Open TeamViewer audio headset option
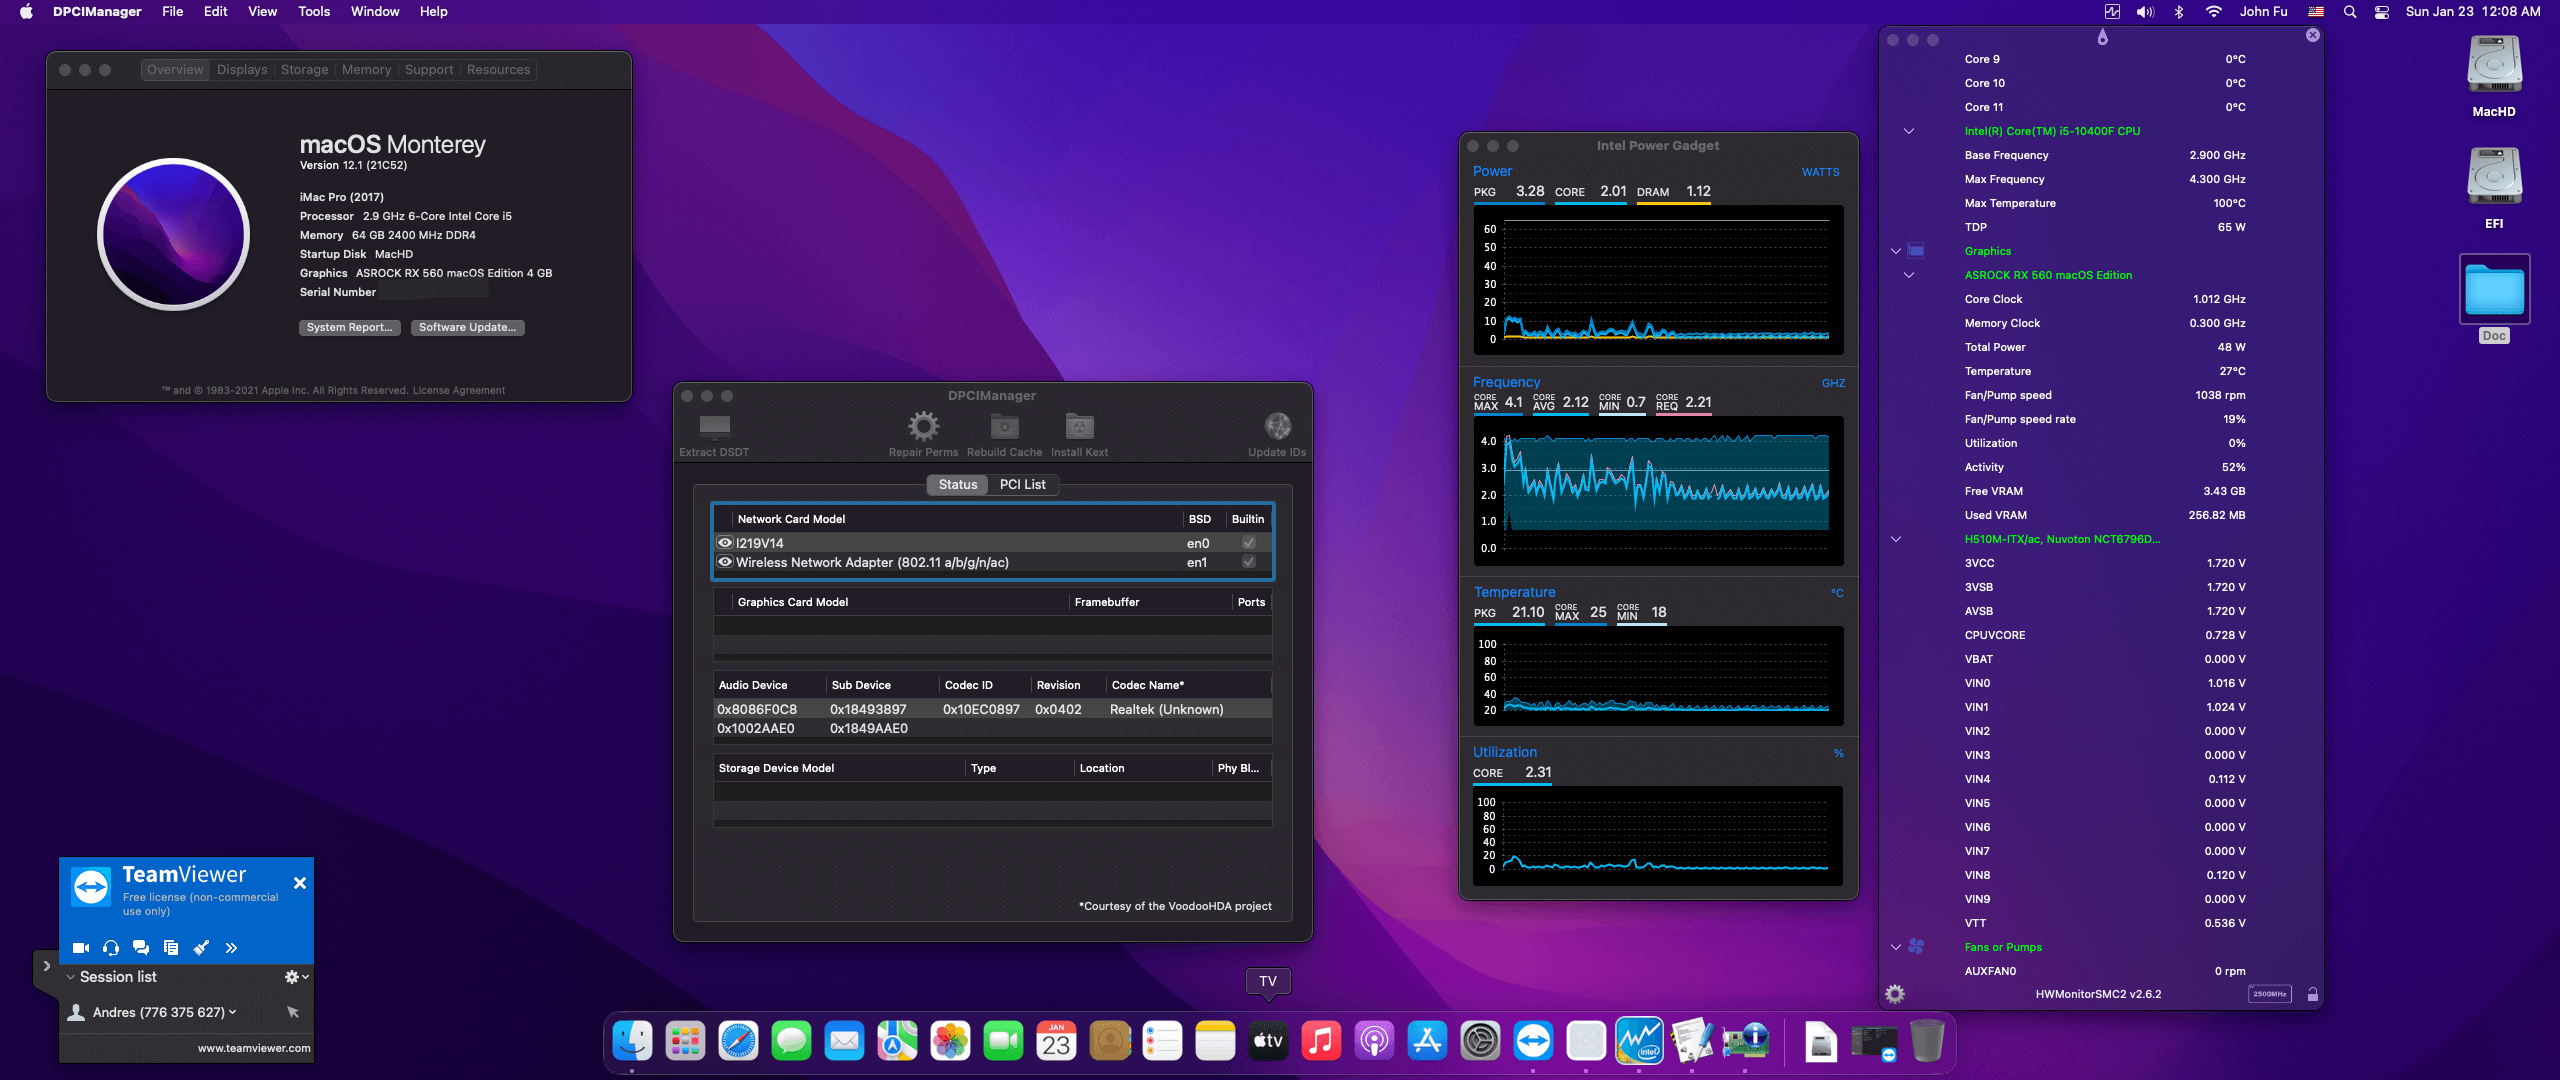2560x1080 pixels. [111, 947]
